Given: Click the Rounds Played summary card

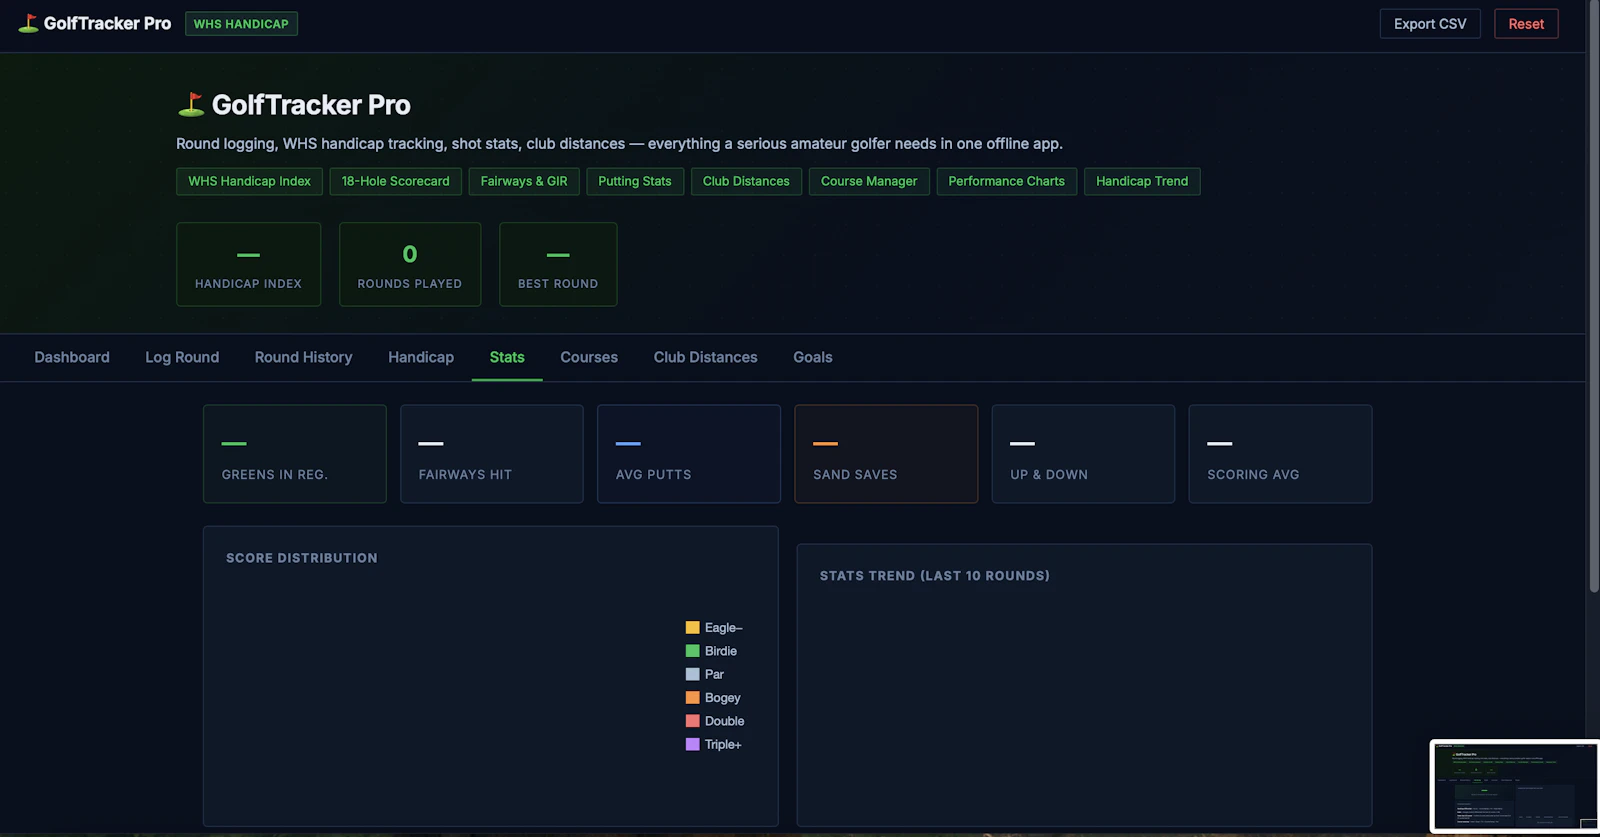Looking at the screenshot, I should point(410,264).
